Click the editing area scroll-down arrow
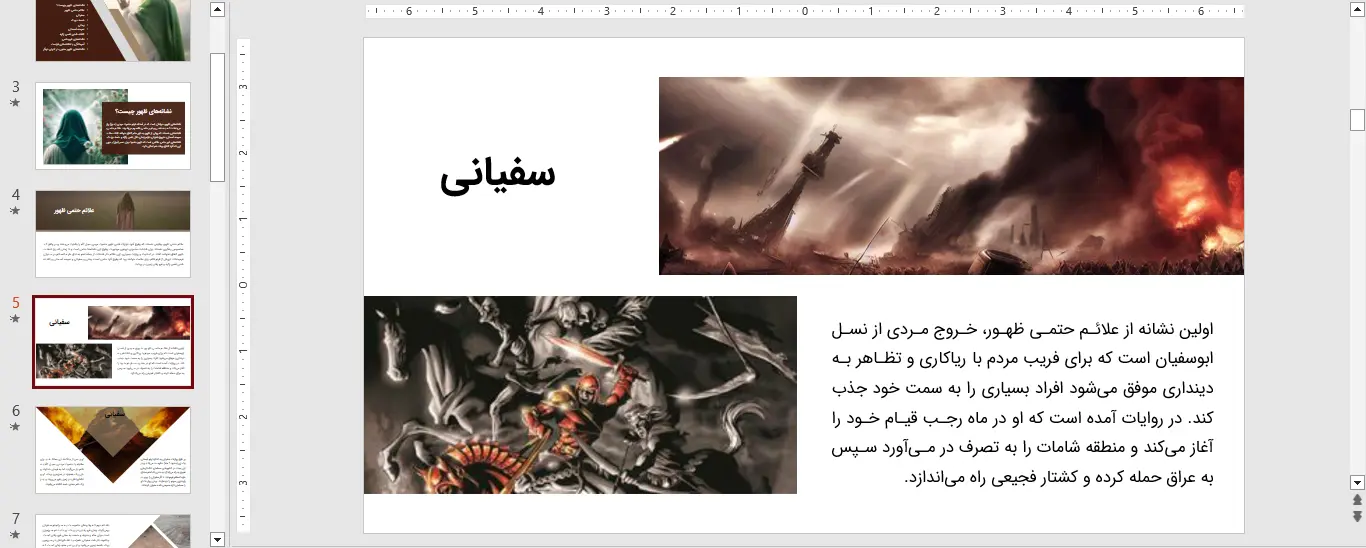The height and width of the screenshot is (548, 1366). (1357, 481)
